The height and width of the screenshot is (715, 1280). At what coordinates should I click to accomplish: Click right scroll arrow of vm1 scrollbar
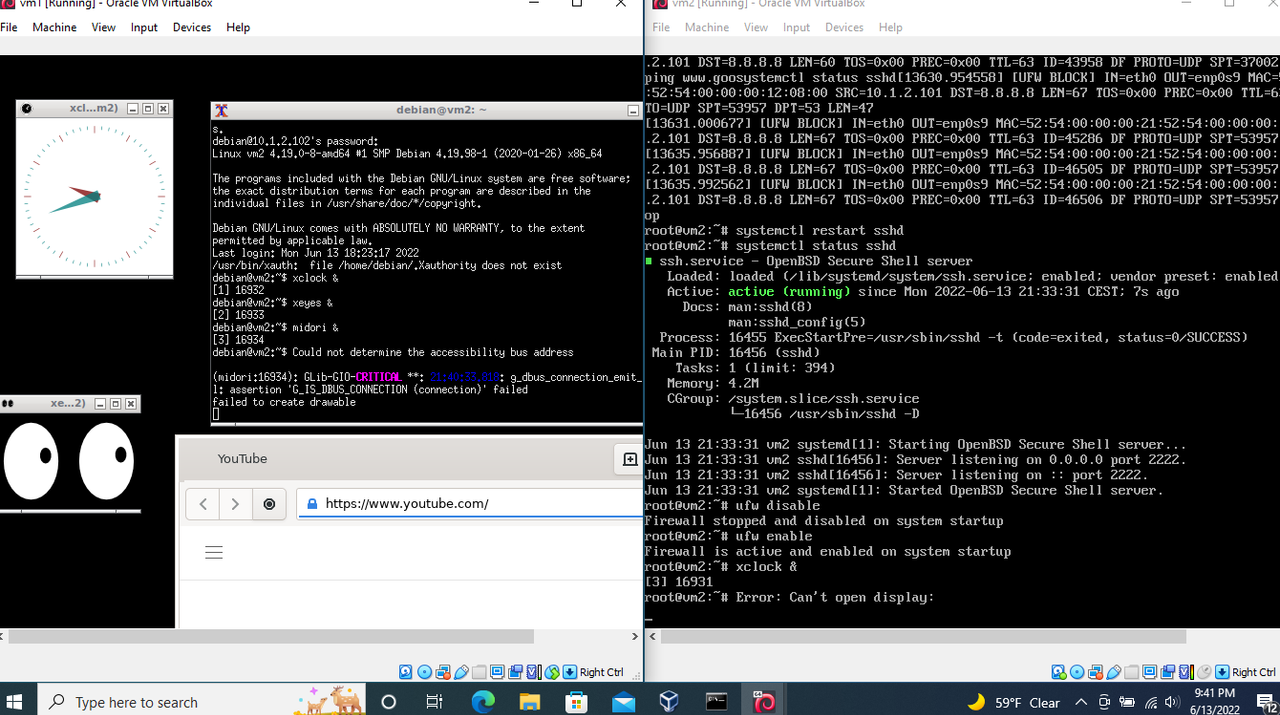point(635,636)
